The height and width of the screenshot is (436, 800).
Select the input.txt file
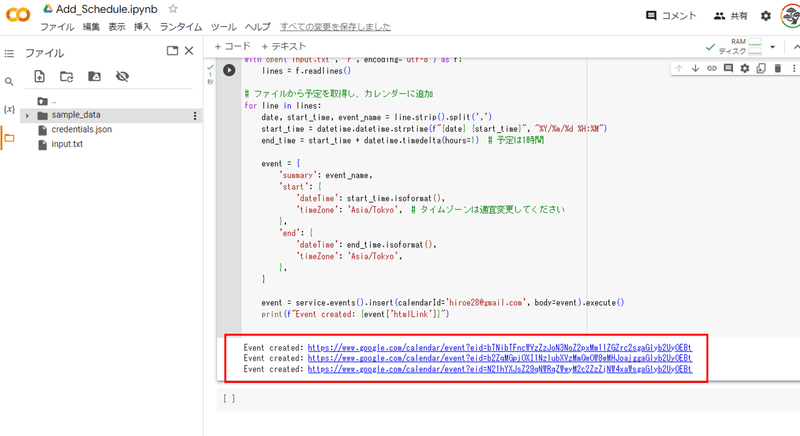(67, 144)
